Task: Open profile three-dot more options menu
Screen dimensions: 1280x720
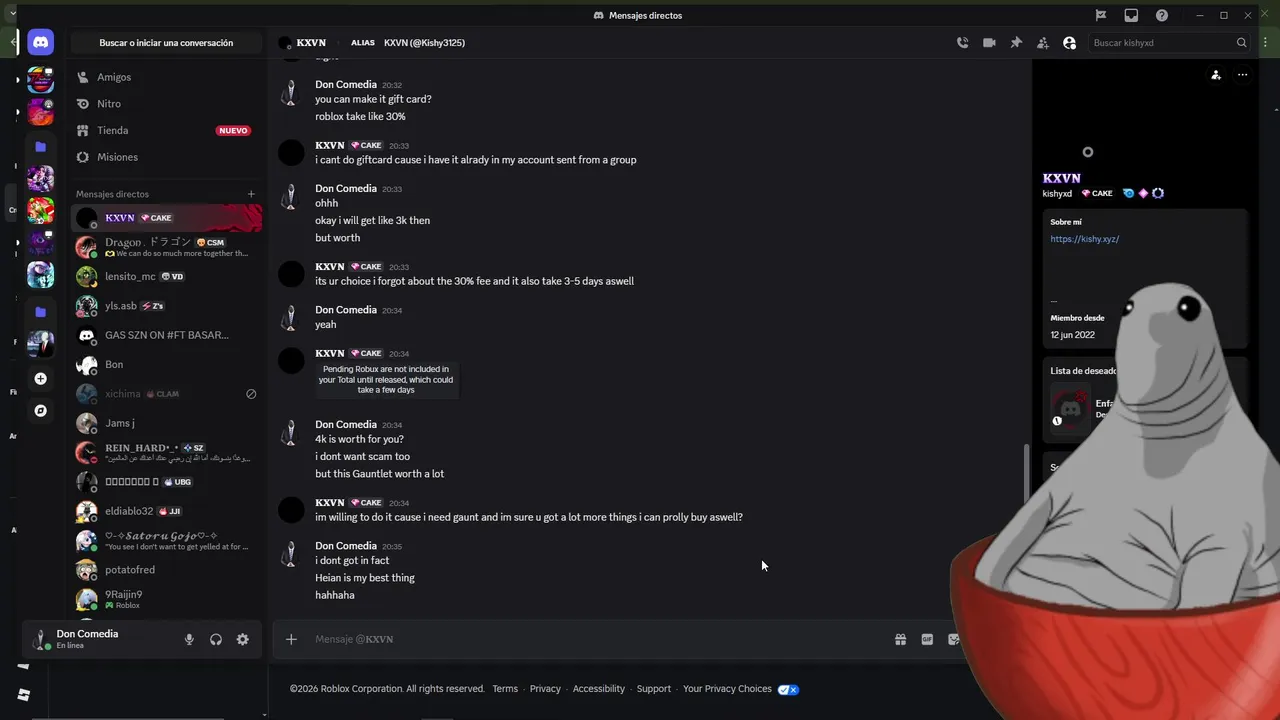Action: (1242, 75)
